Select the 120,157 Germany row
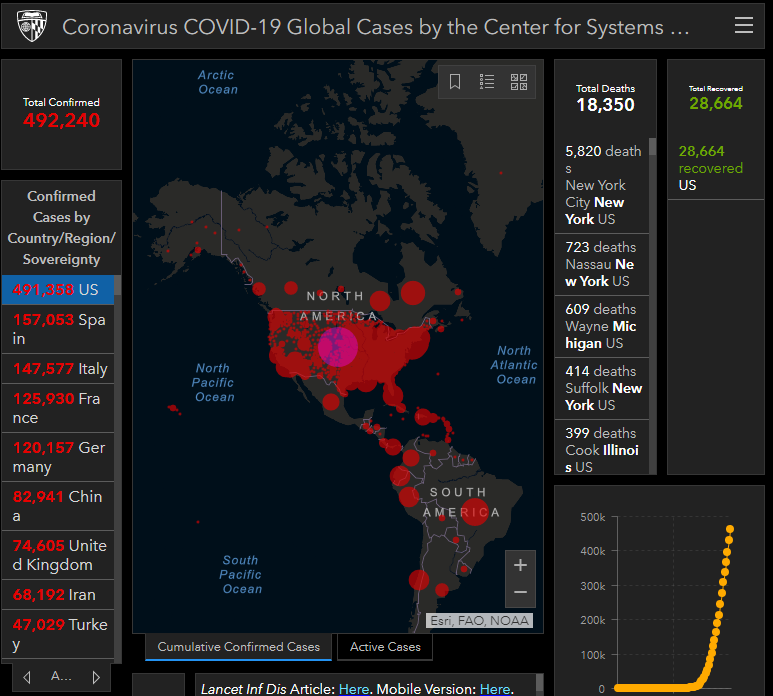The width and height of the screenshot is (773, 696). coord(58,457)
